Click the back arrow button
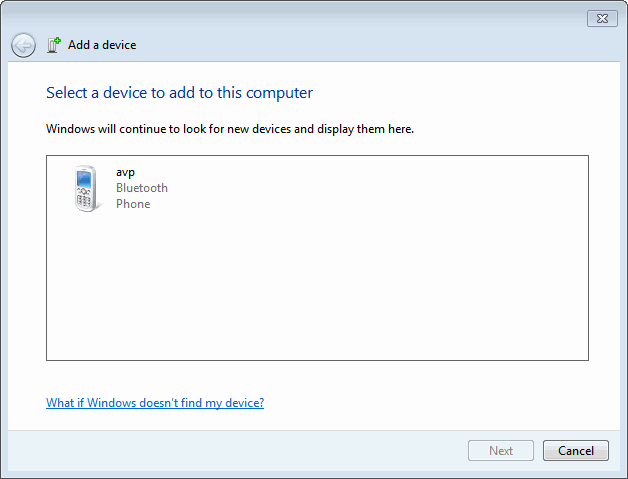 23,45
